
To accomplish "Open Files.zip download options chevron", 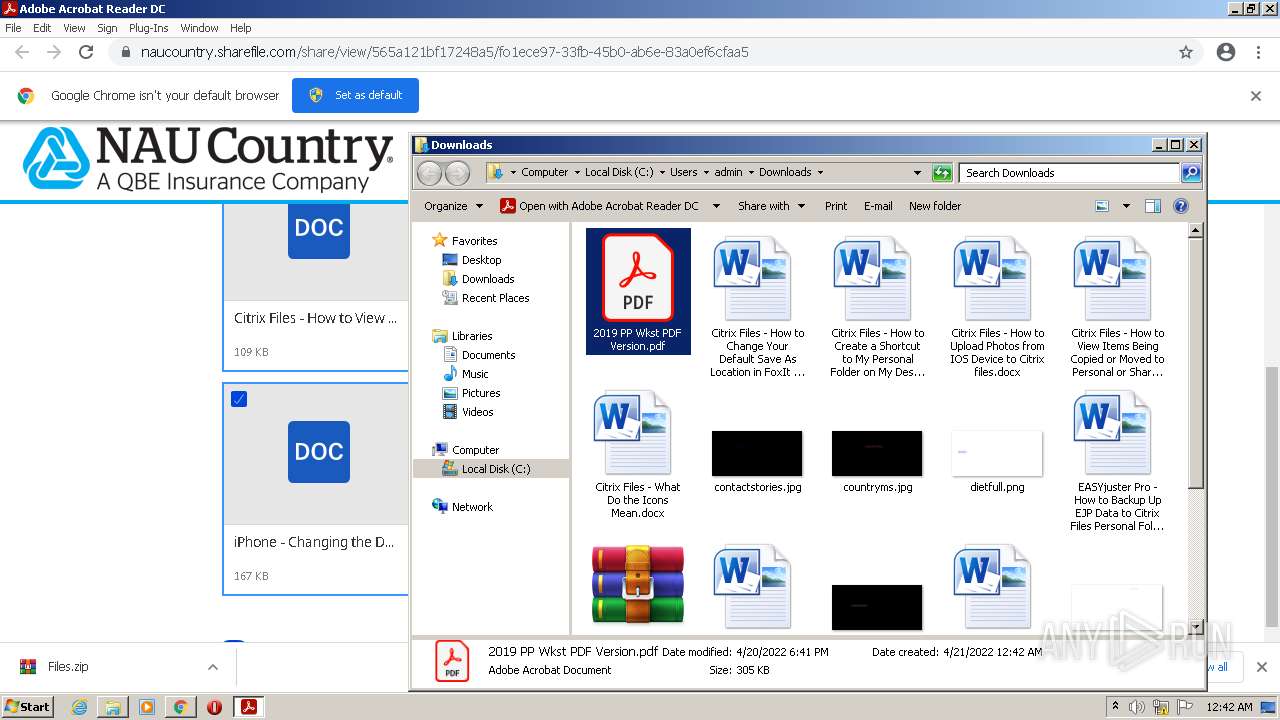I will pos(212,667).
